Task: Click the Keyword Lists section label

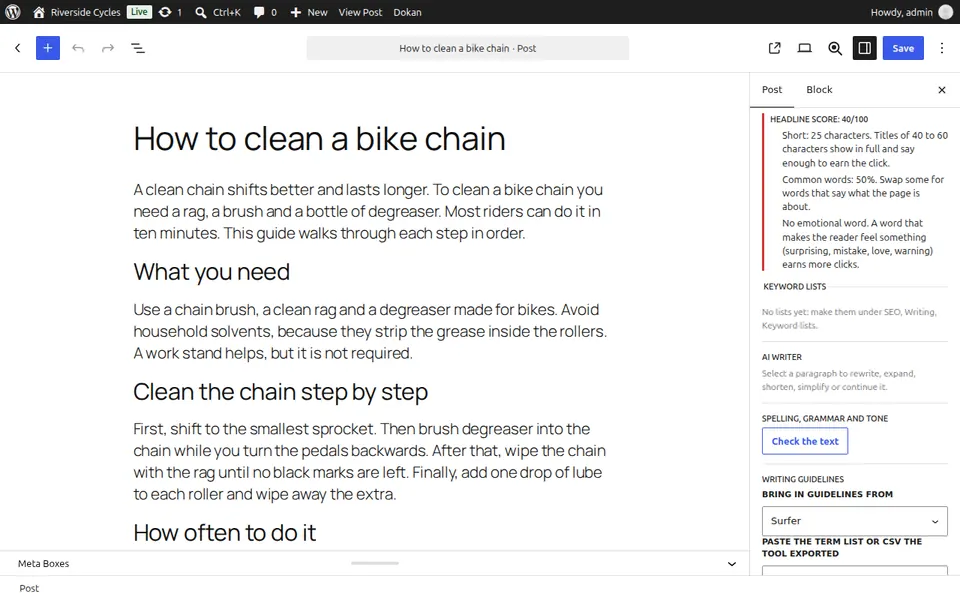Action: [x=795, y=287]
